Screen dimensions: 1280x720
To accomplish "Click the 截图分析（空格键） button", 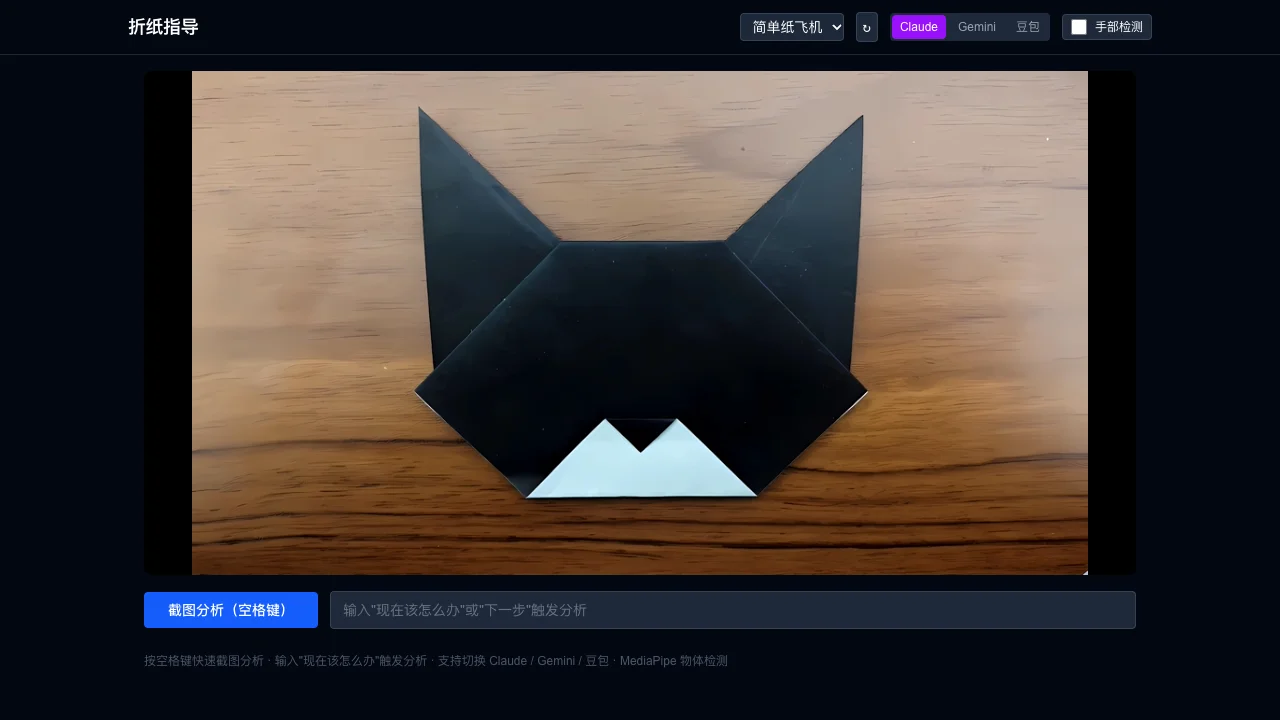I will pyautogui.click(x=231, y=610).
